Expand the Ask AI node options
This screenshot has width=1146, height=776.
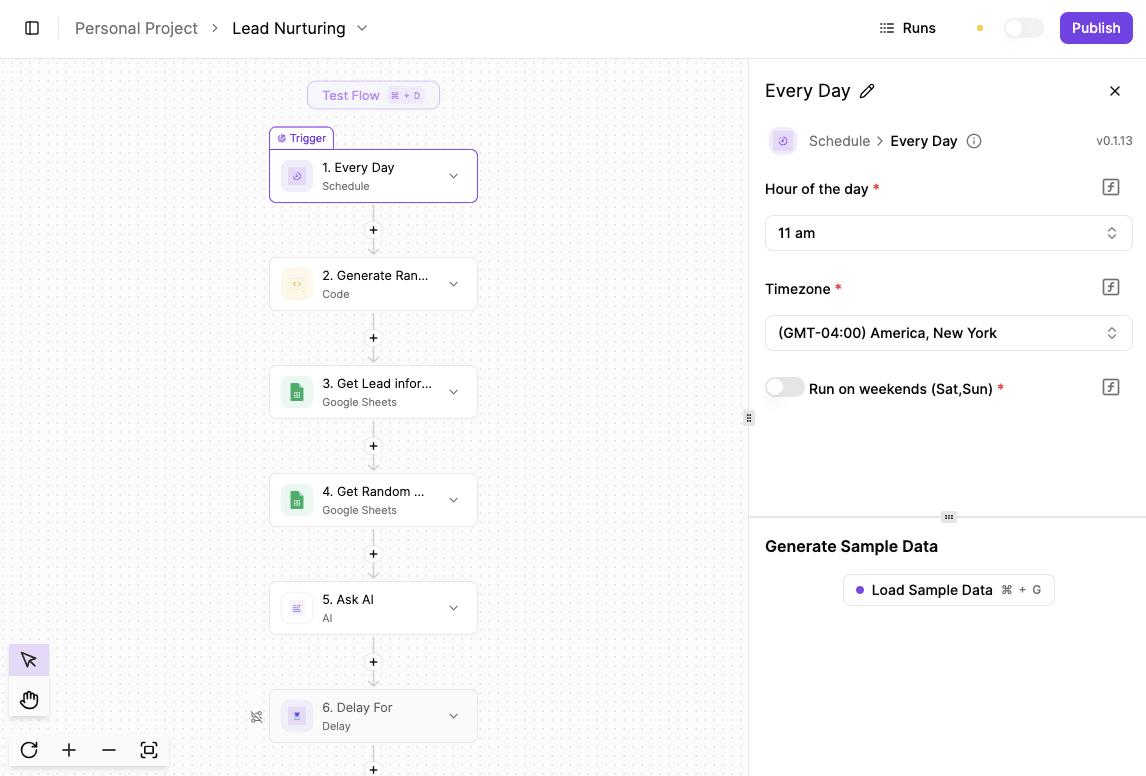click(453, 608)
